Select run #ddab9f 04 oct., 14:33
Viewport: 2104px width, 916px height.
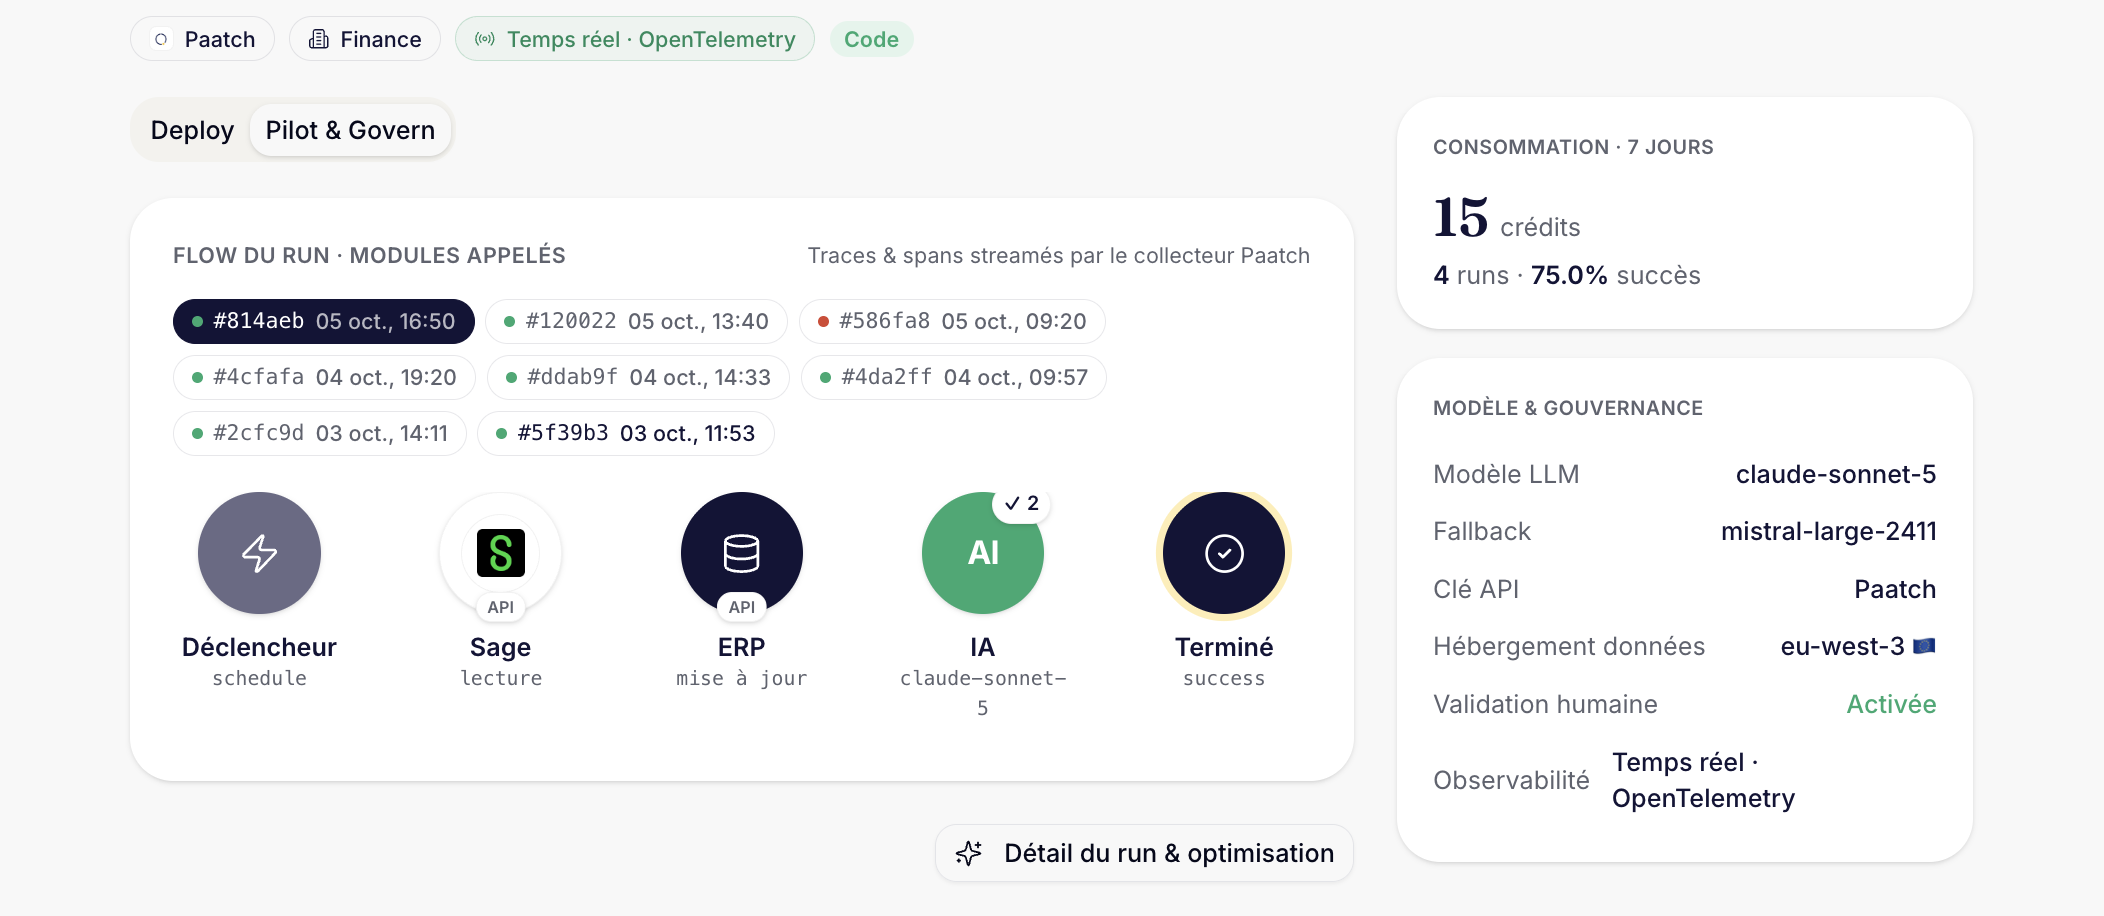click(638, 377)
